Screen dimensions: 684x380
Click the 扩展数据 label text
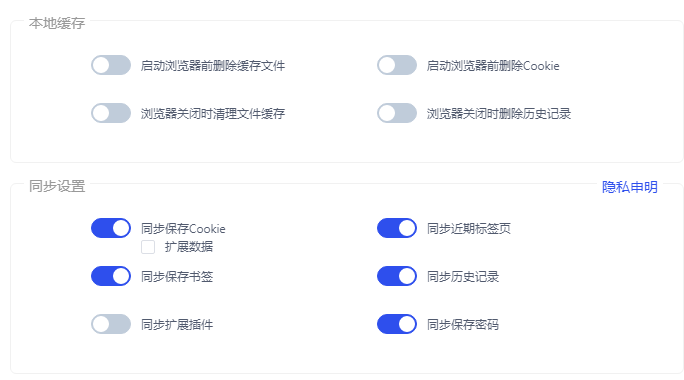[x=189, y=247]
